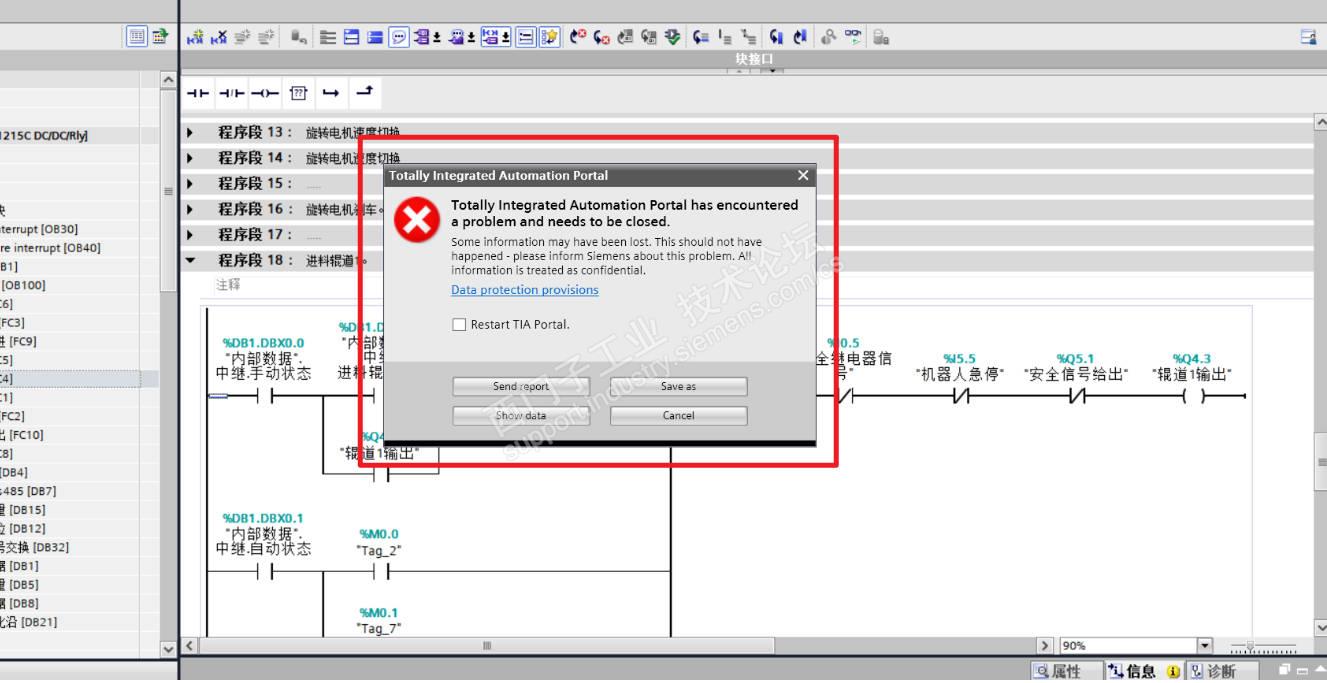
Task: Toggle the free-form comments speech-bubble icon
Action: point(399,37)
